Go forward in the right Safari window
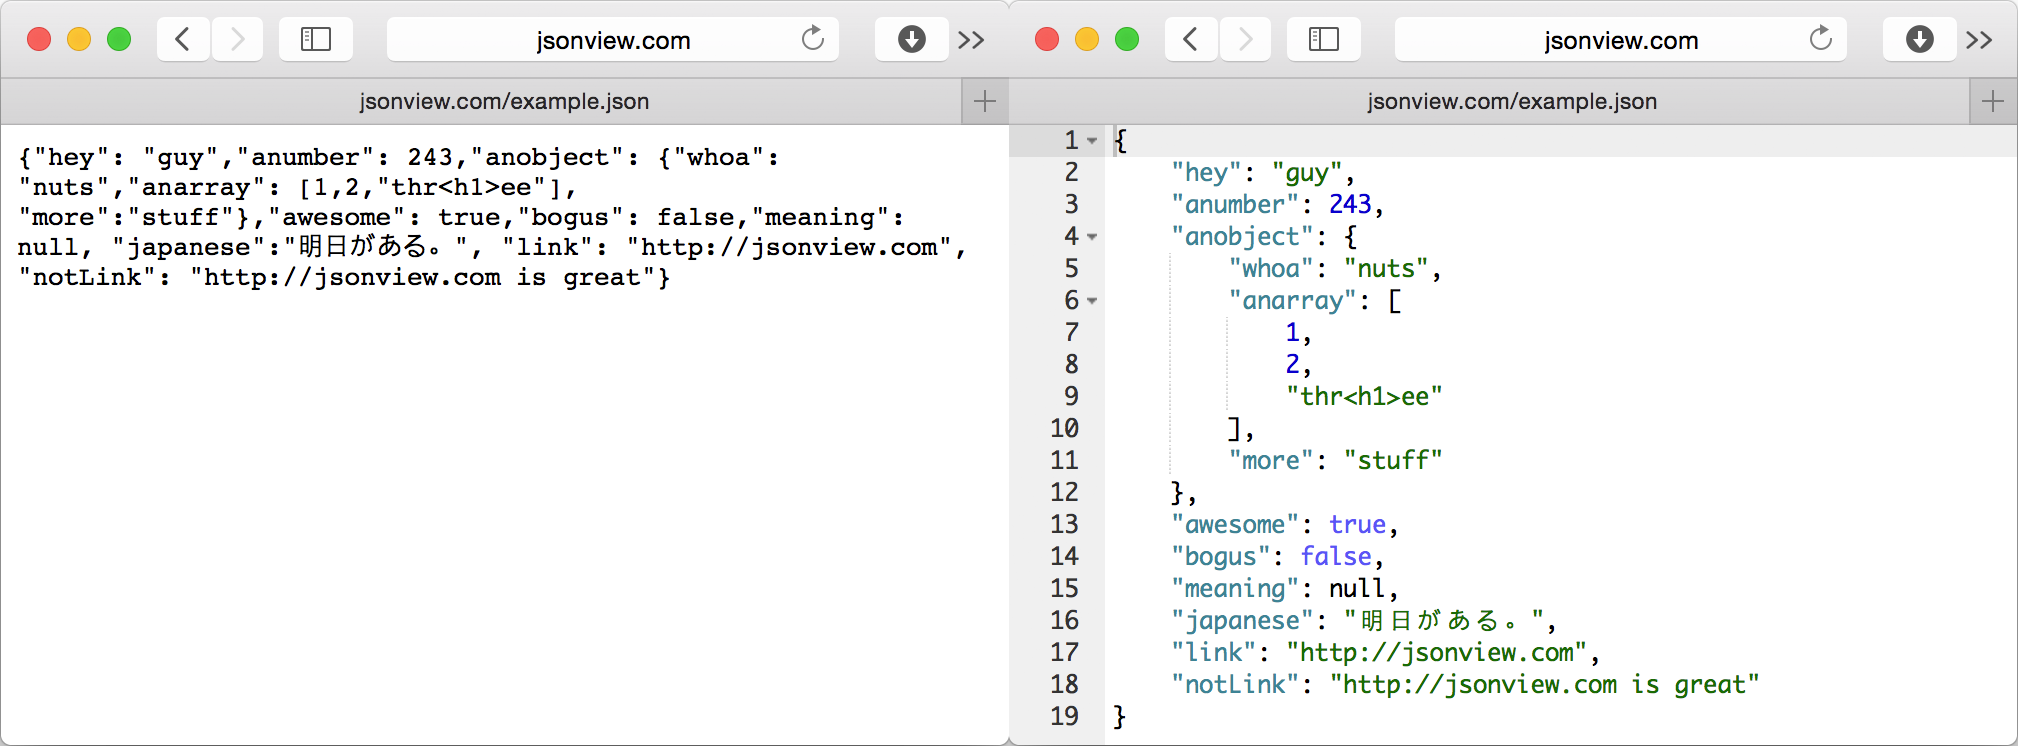2018x746 pixels. pyautogui.click(x=1245, y=40)
